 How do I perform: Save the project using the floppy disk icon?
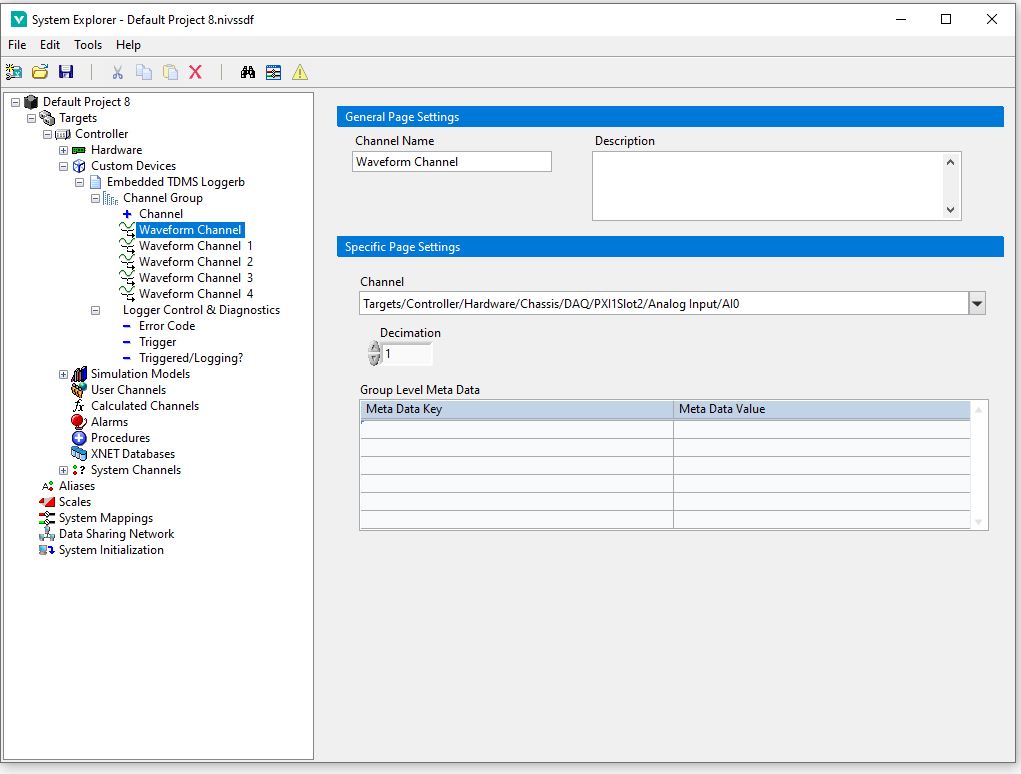66,72
